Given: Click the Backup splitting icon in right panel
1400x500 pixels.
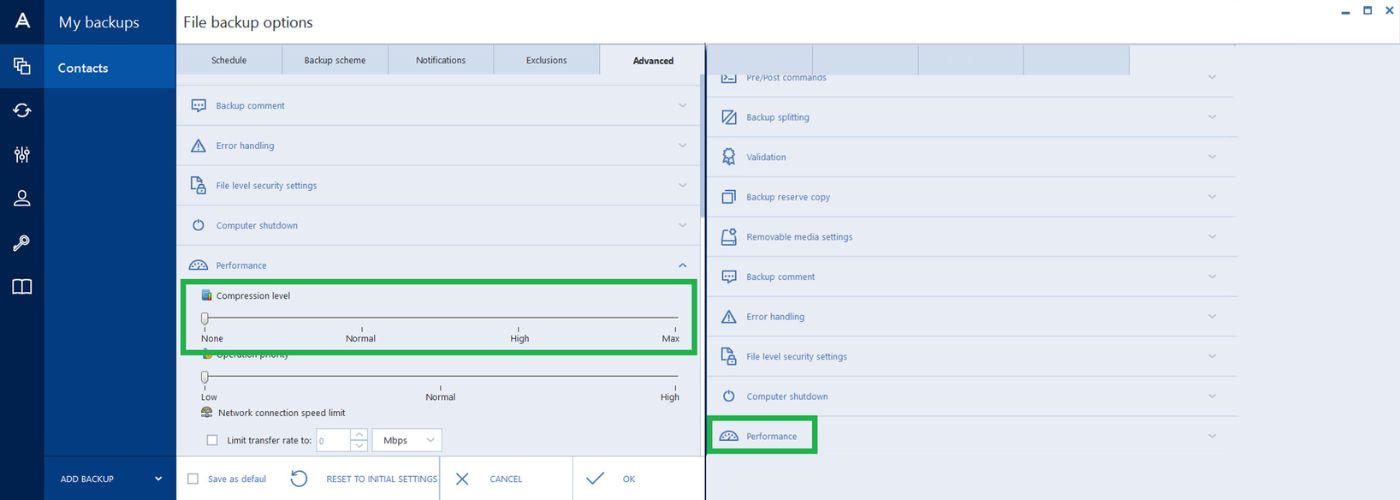Looking at the screenshot, I should tap(728, 117).
